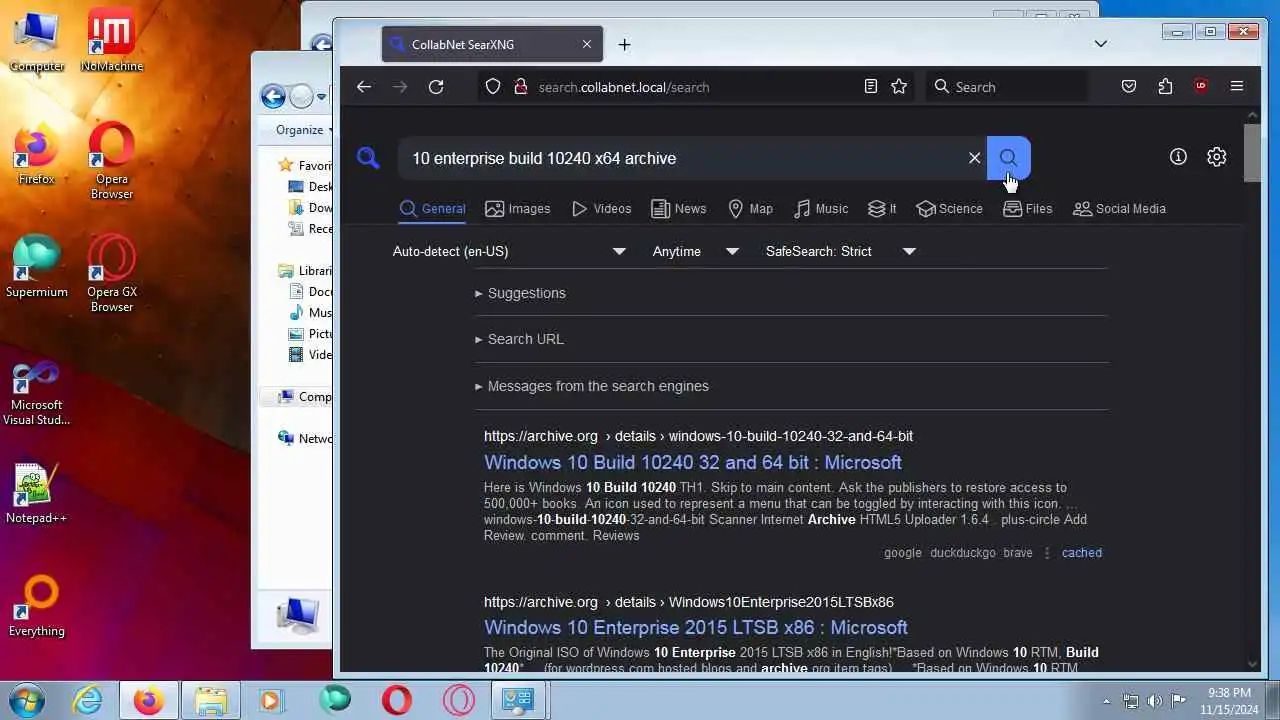Click the blue search submit magnifier button
Viewport: 1280px width, 720px height.
[1008, 158]
